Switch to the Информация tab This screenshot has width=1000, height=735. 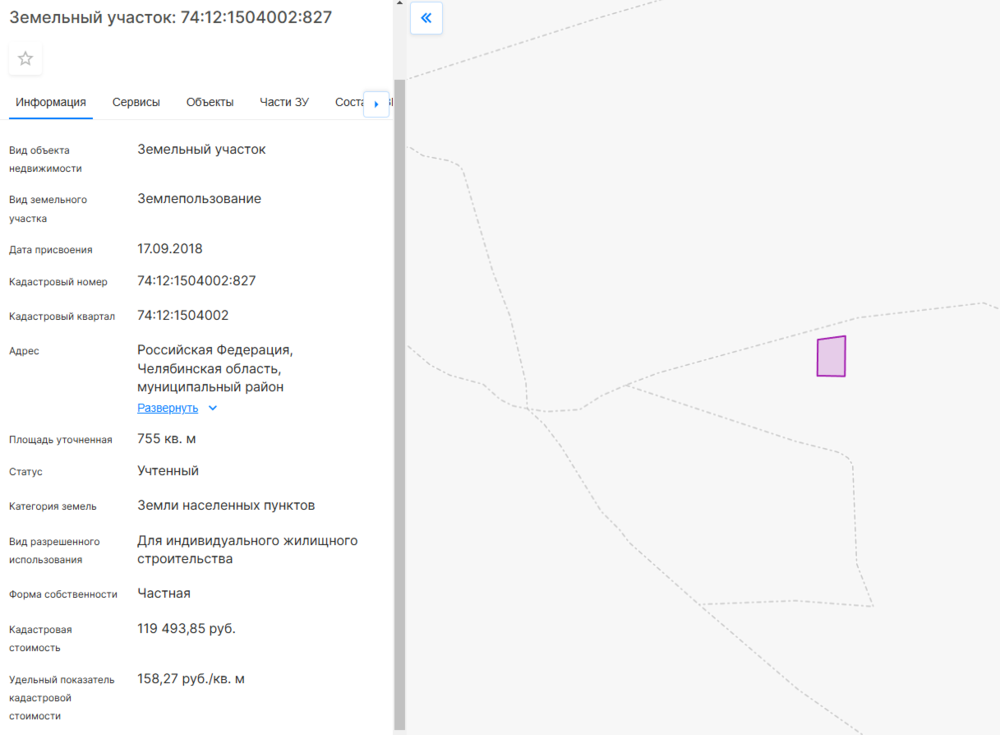50,102
